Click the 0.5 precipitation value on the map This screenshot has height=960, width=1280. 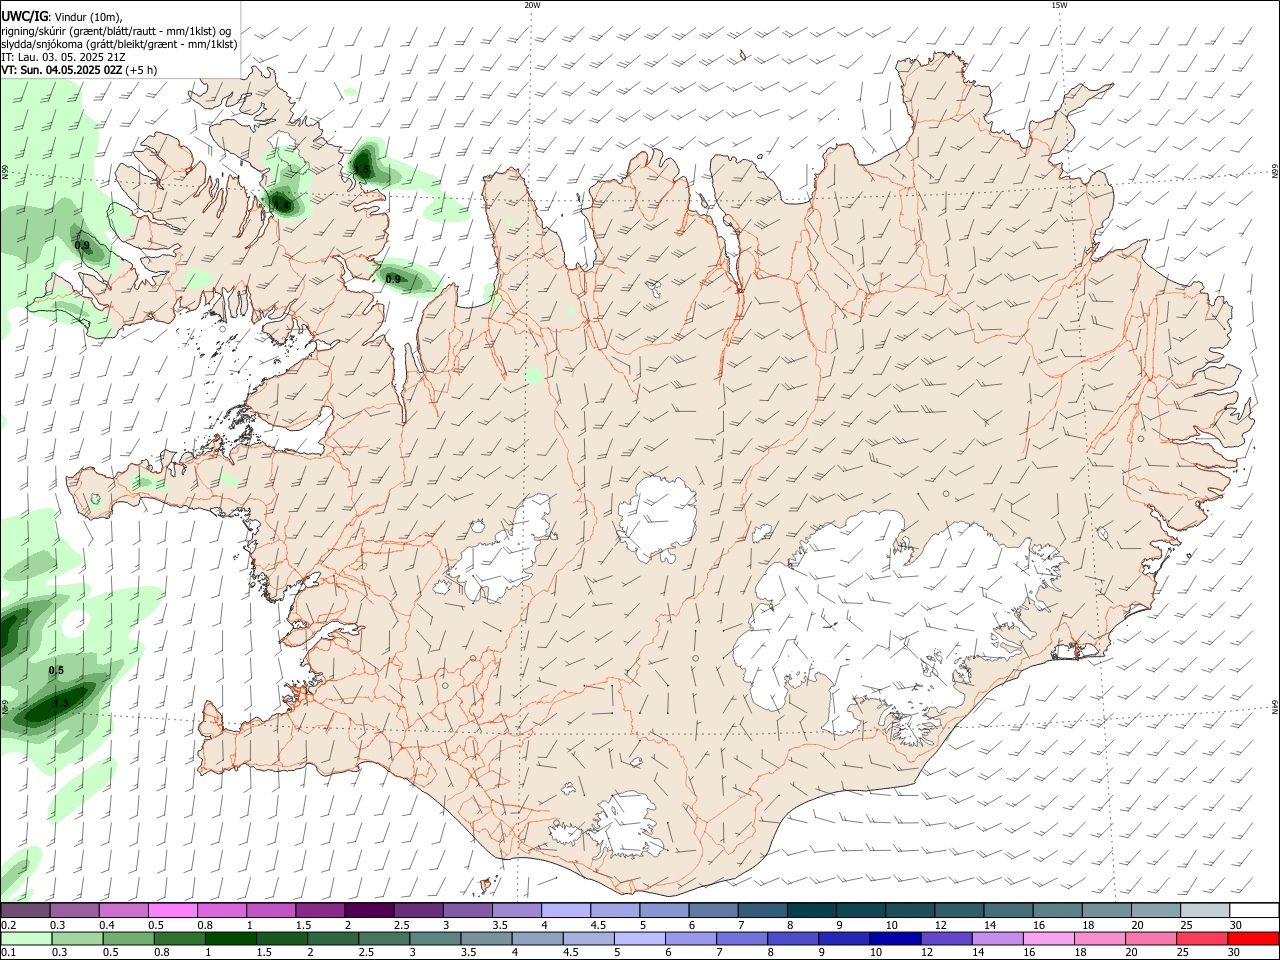56,670
